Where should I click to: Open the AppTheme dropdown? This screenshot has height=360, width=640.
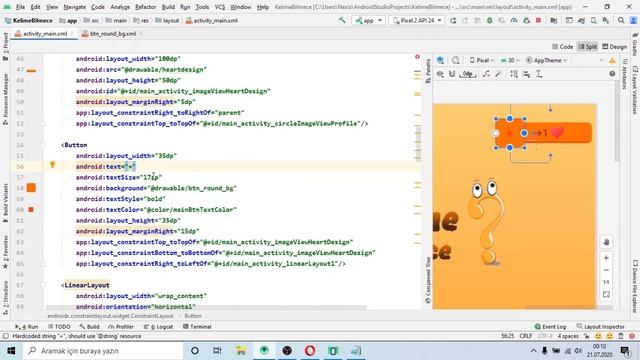pyautogui.click(x=547, y=60)
